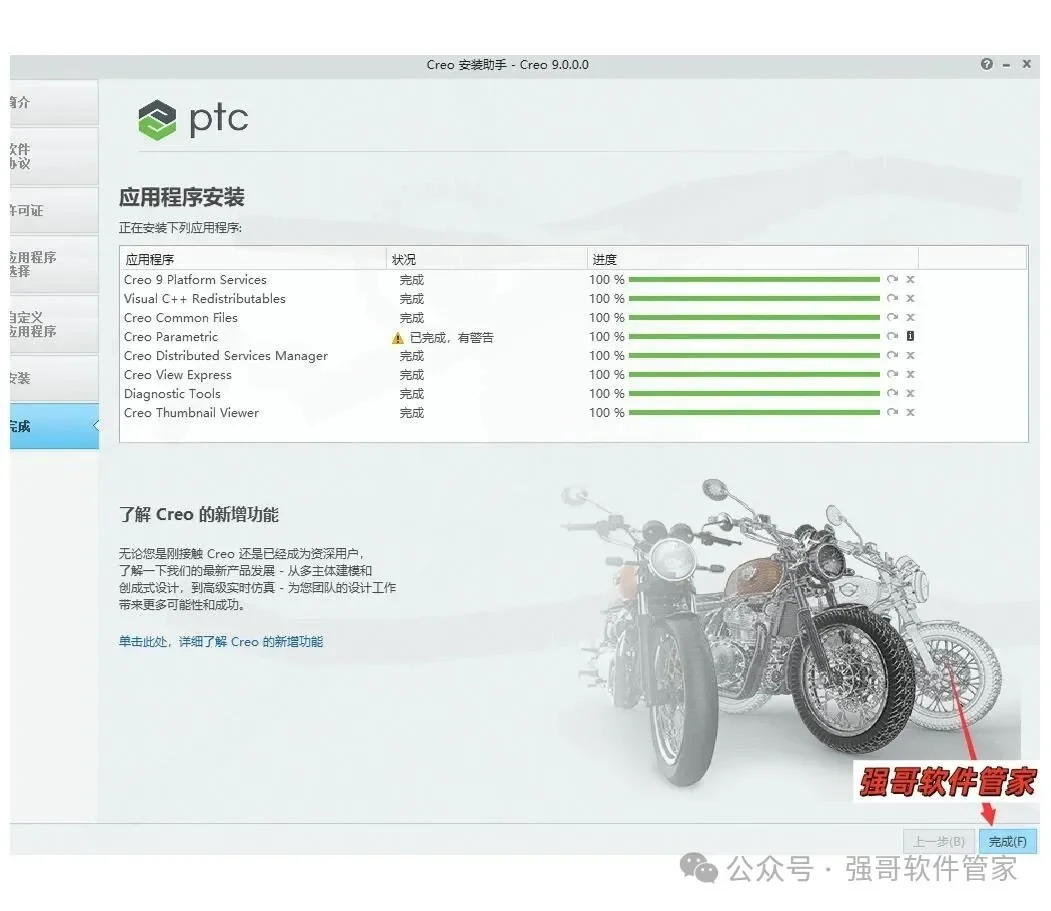Cancel icon for Creo View Express
This screenshot has width=1051, height=911.
click(910, 374)
